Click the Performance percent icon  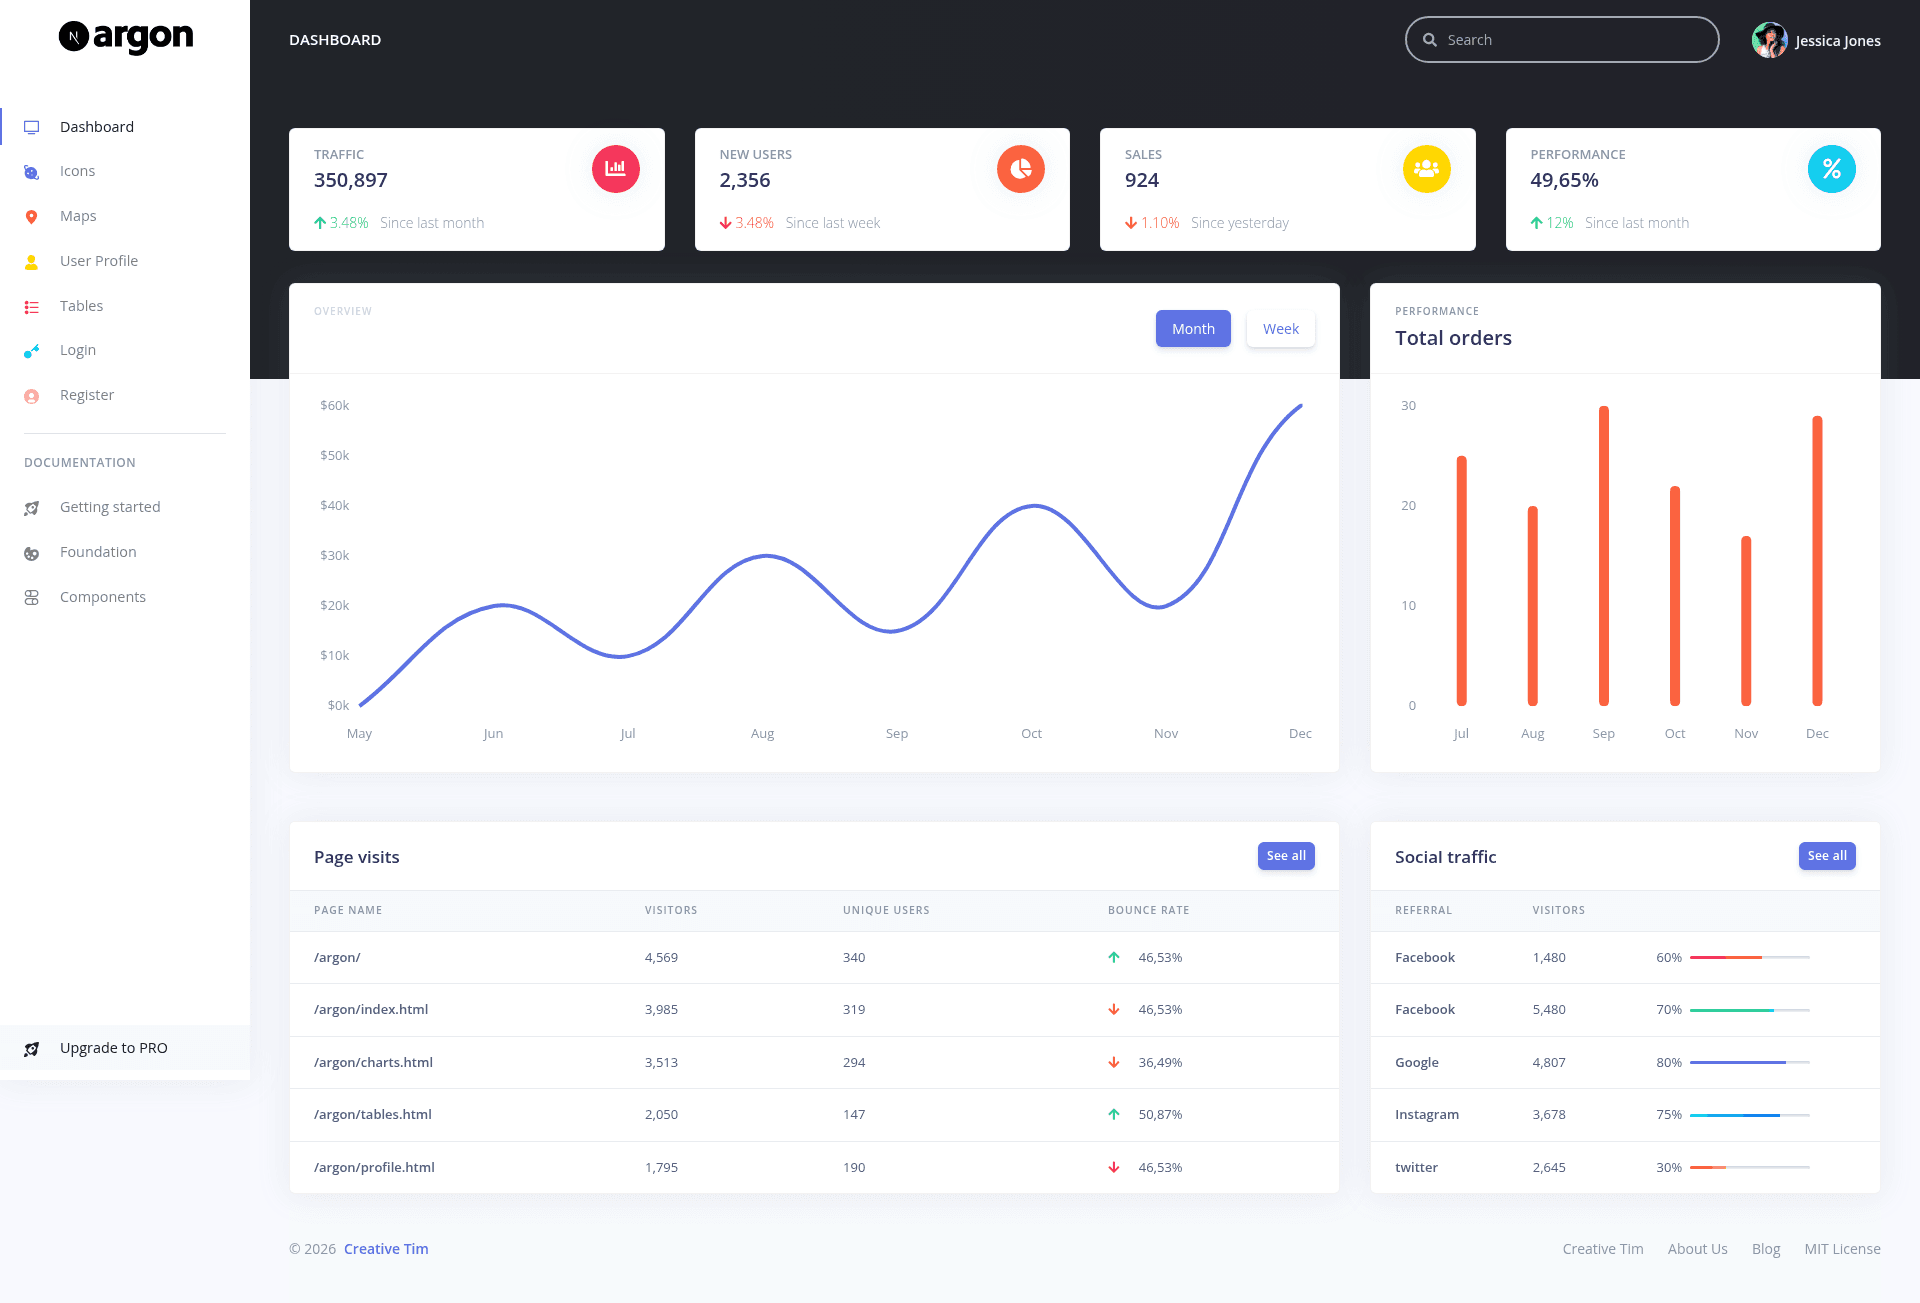(1832, 169)
